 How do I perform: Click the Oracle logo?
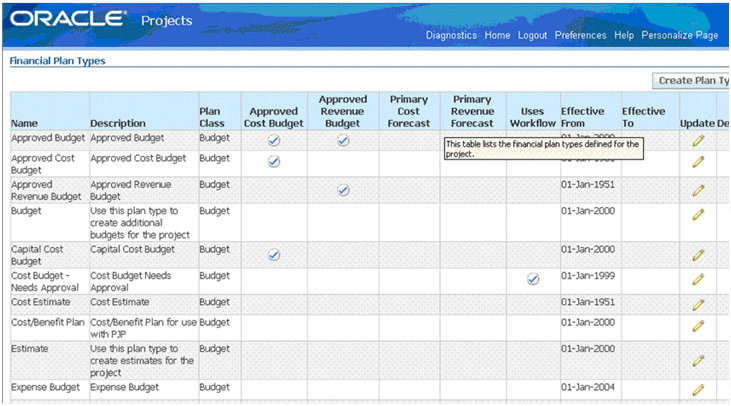(68, 19)
